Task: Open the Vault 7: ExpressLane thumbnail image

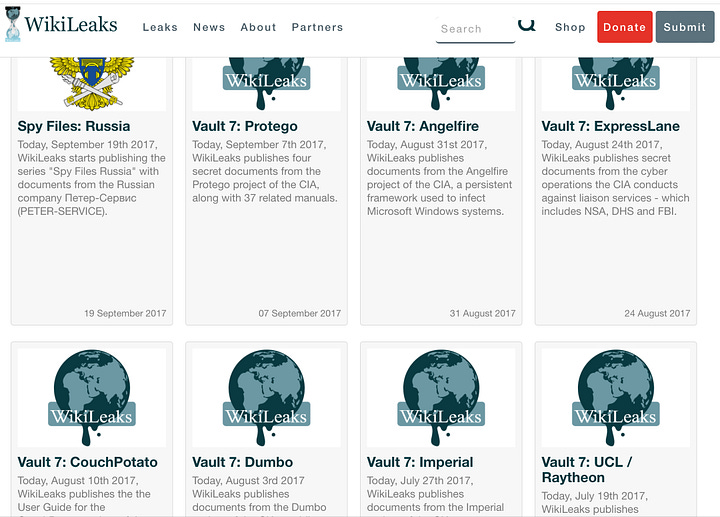Action: point(615,84)
